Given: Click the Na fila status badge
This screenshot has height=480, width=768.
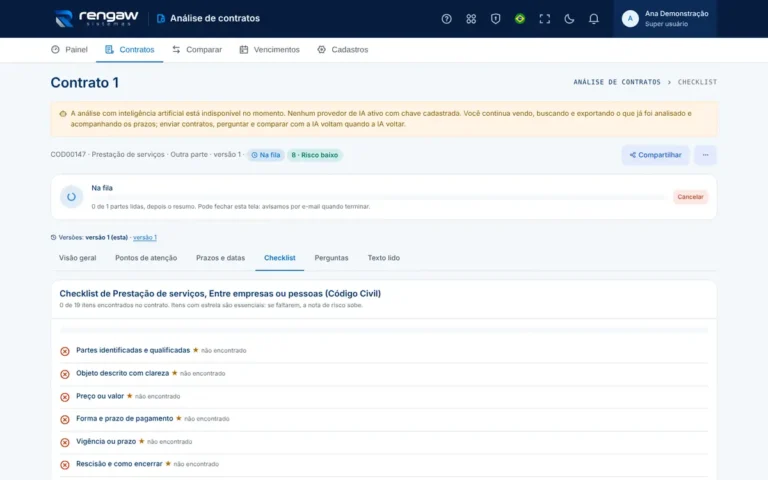Looking at the screenshot, I should point(265,155).
